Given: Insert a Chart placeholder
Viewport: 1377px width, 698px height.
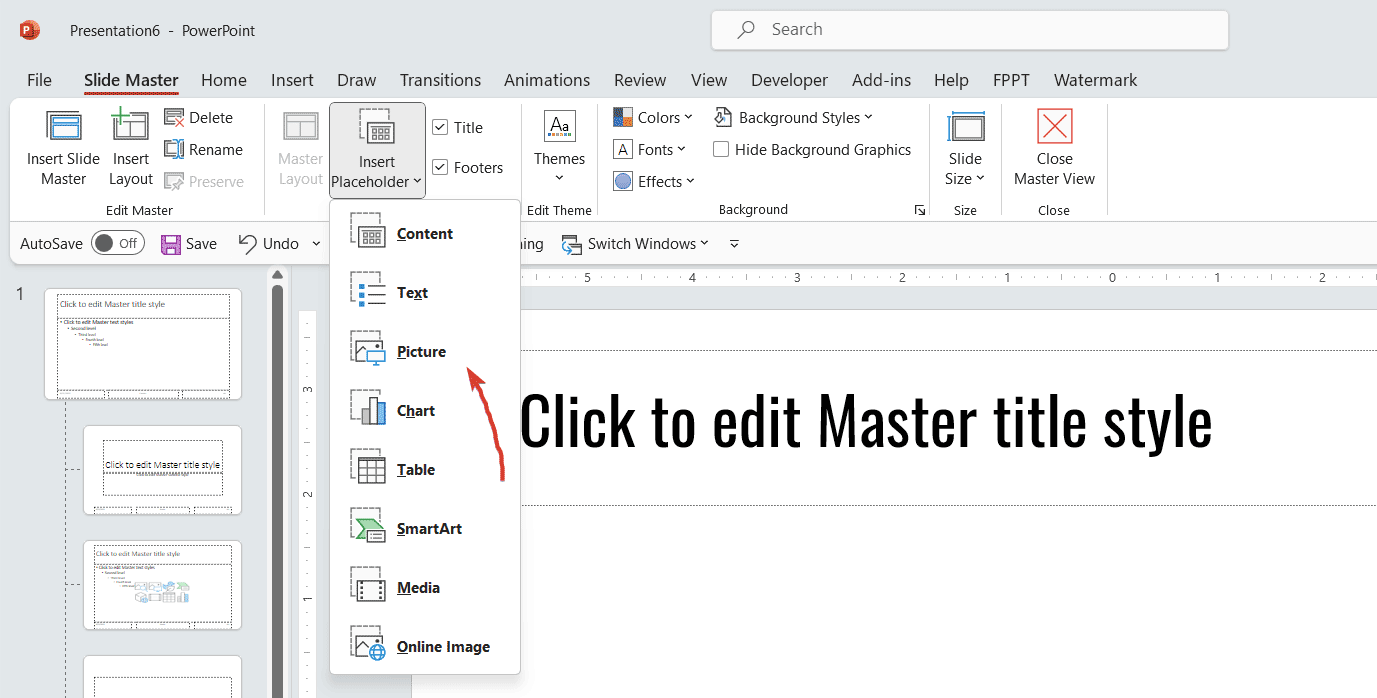Looking at the screenshot, I should tap(416, 409).
